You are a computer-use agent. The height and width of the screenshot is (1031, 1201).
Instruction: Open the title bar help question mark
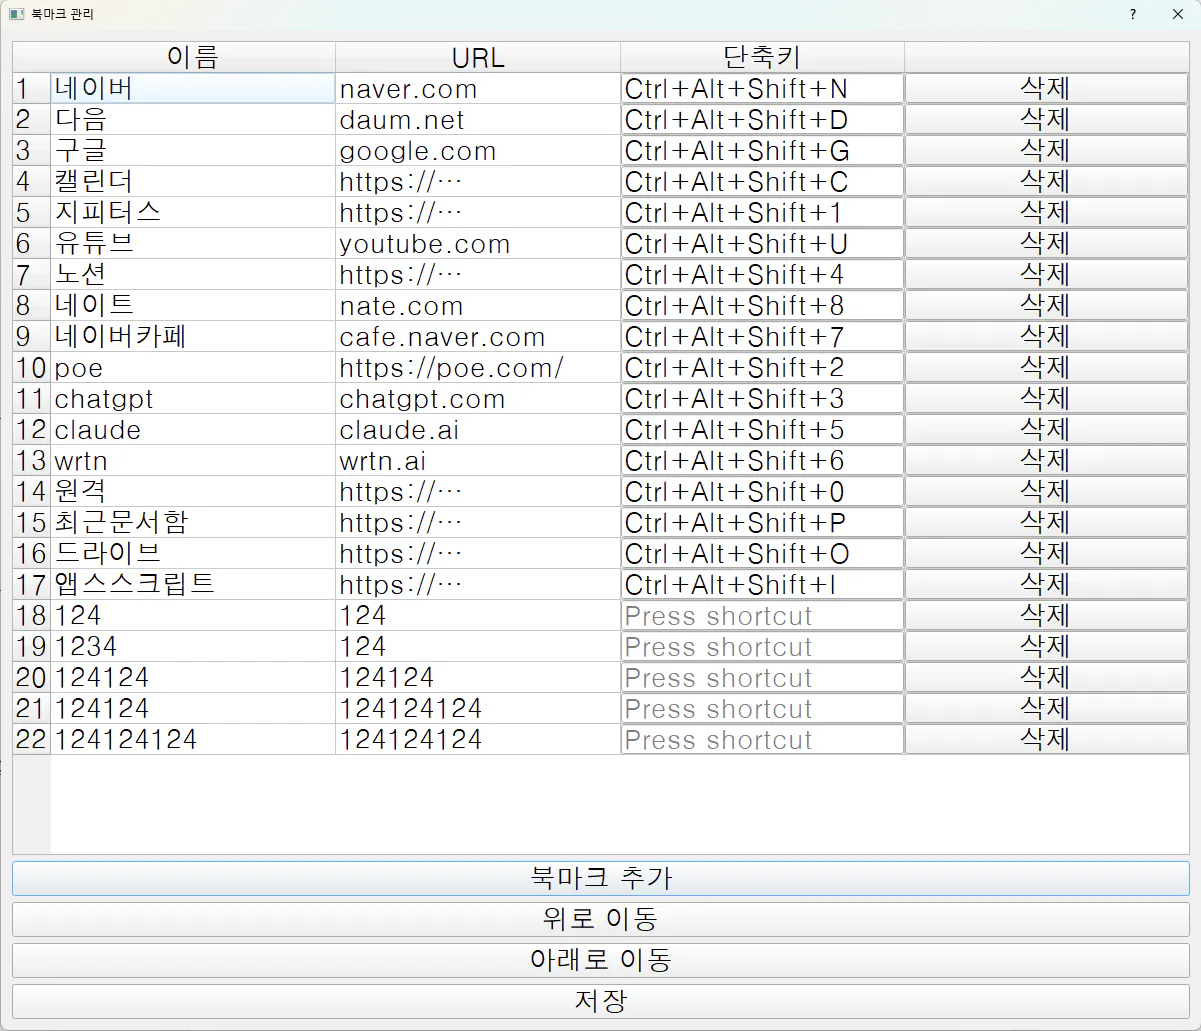pos(1133,14)
